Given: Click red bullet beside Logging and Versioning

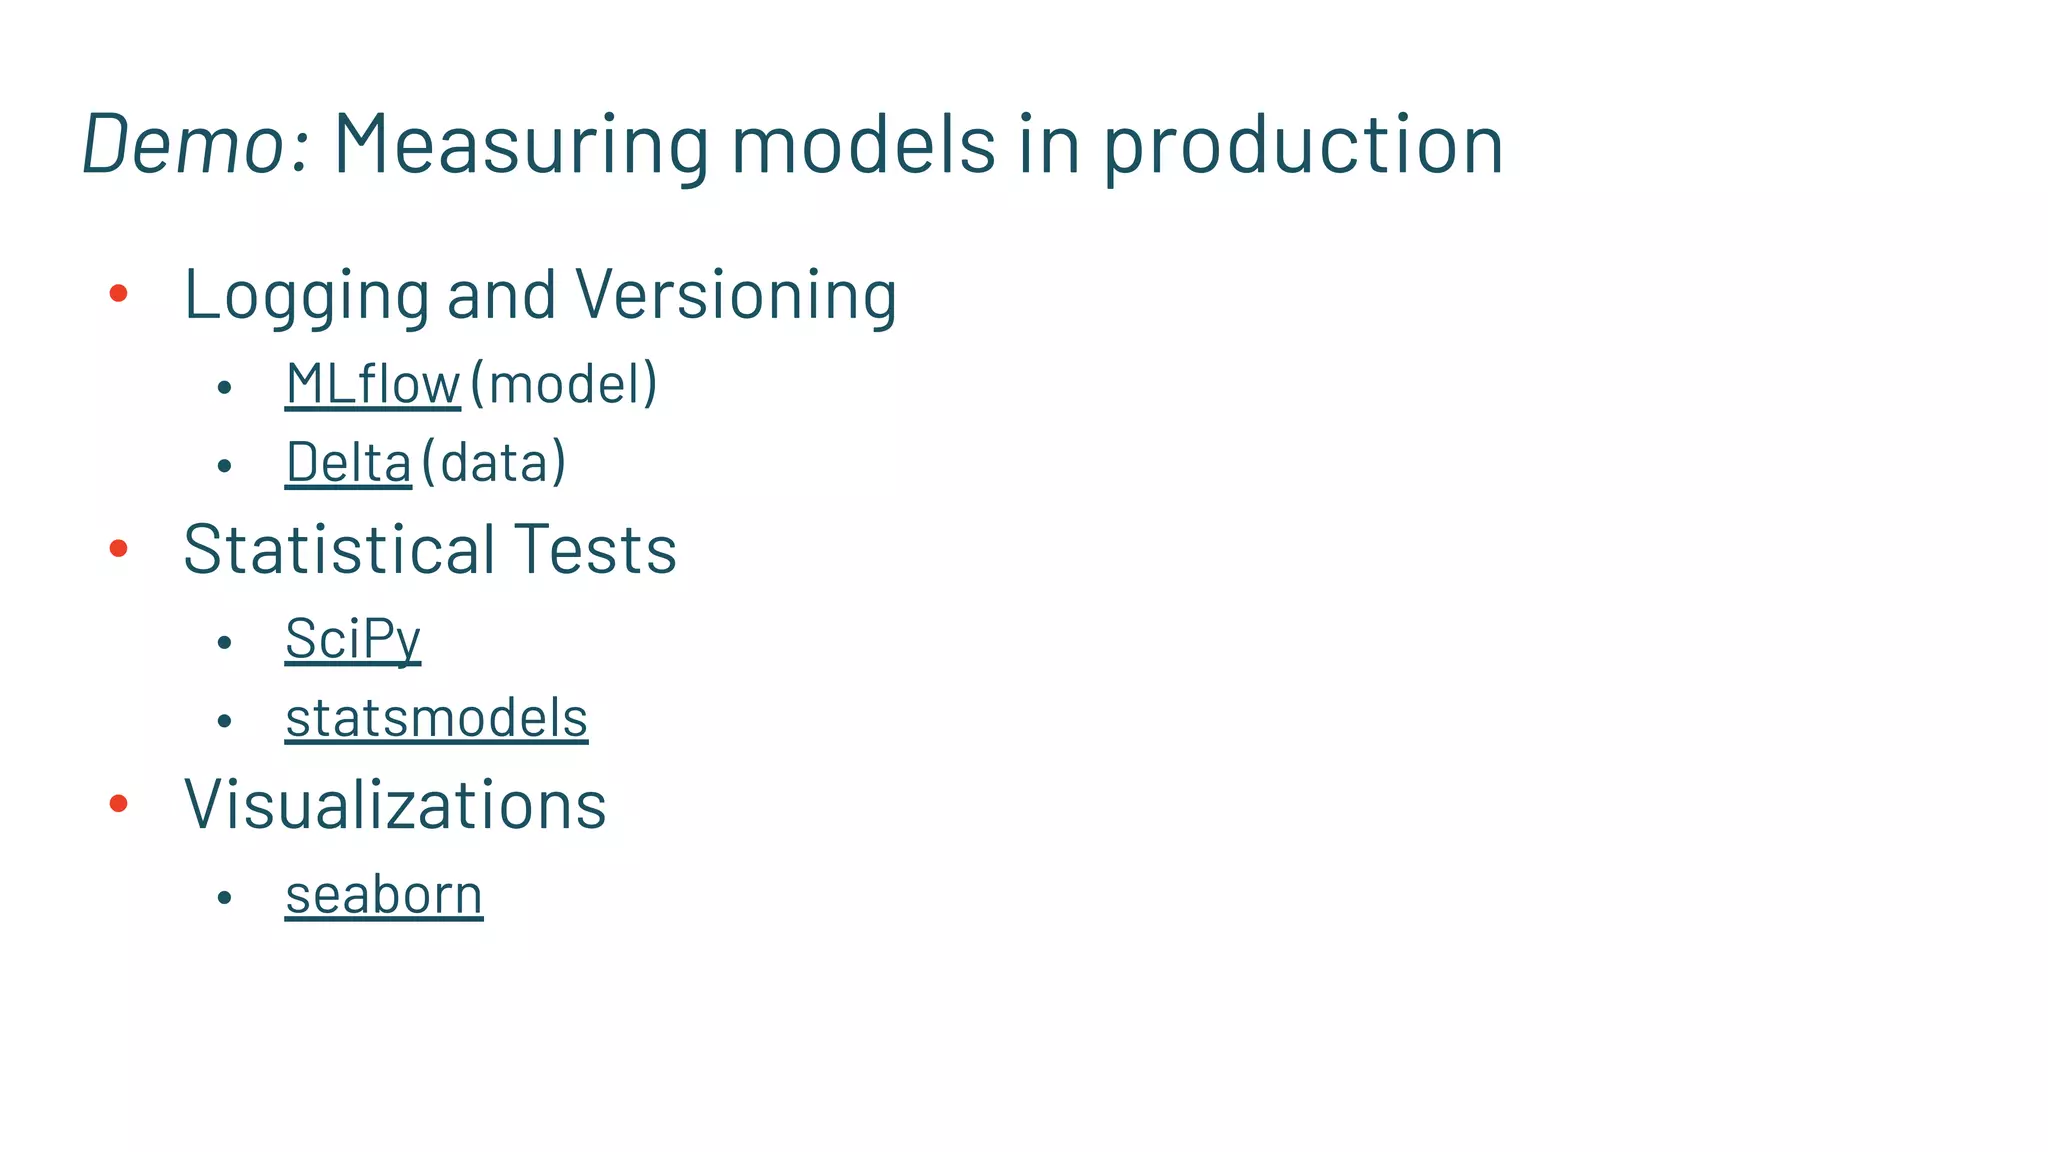Looking at the screenshot, I should (118, 293).
